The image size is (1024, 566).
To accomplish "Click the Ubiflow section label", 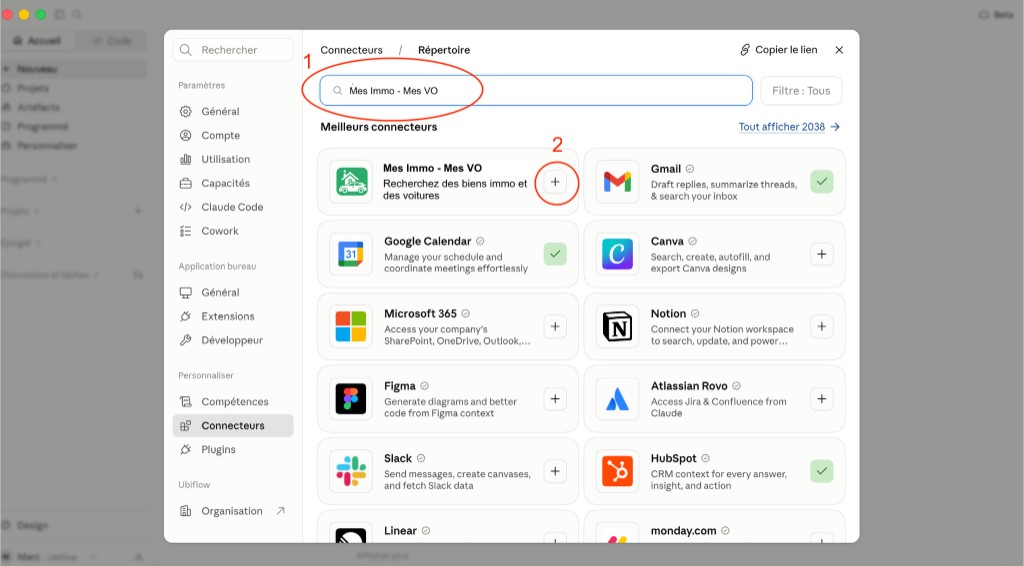I will 194,485.
